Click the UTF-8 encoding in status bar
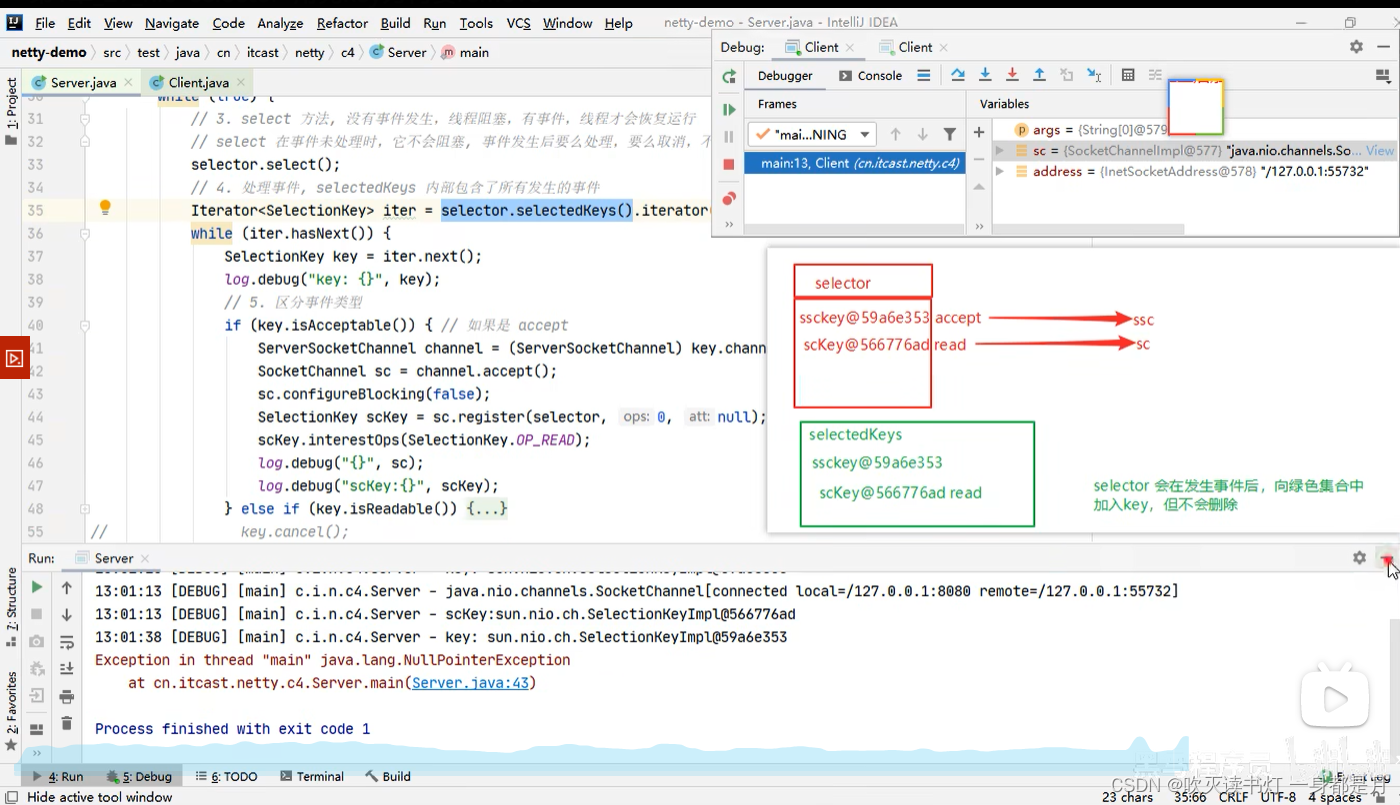Screen dimensions: 1400x805 pos(1279,797)
